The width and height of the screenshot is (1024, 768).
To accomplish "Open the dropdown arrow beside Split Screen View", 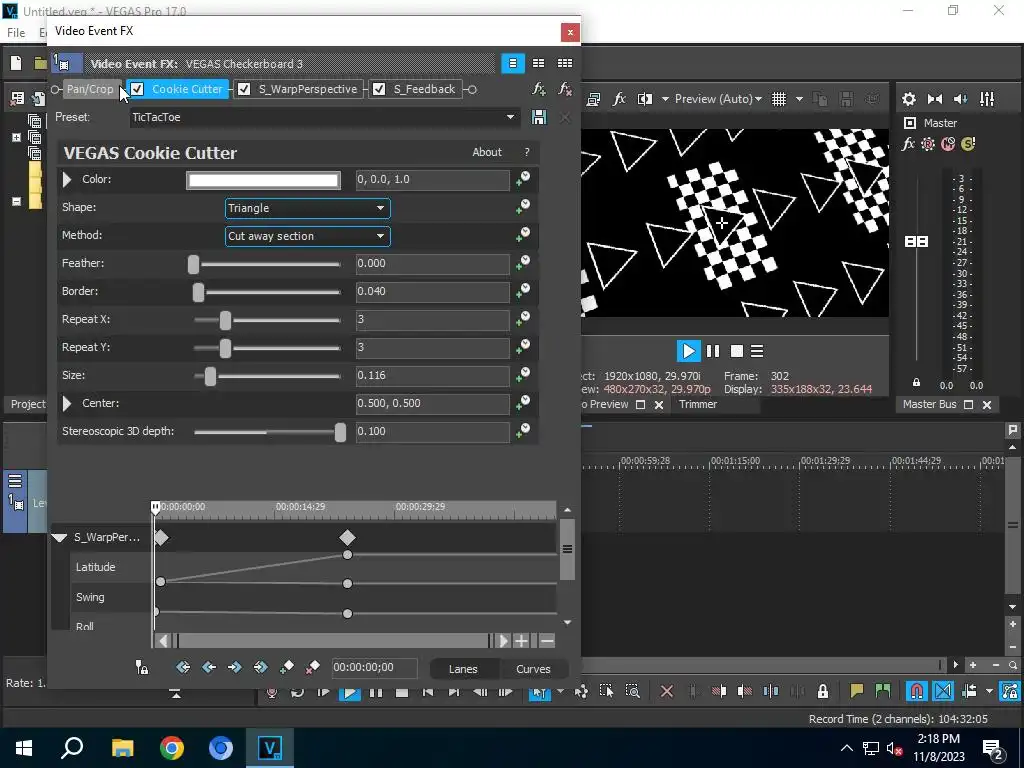I will [x=665, y=99].
